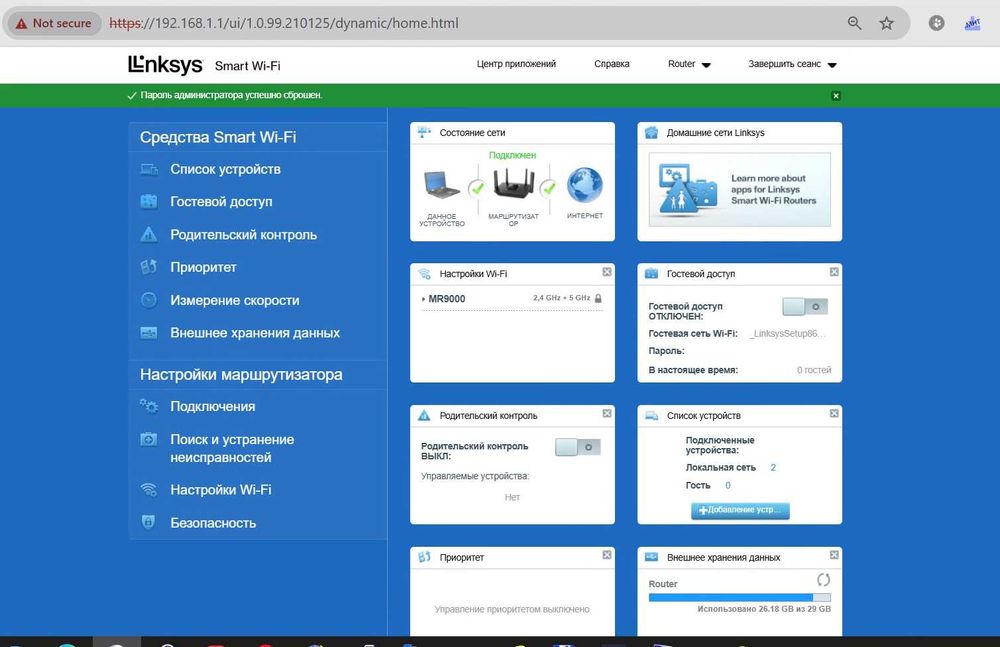Click the Домашние сети Linksys header icon
The image size is (1000, 647).
[651, 133]
